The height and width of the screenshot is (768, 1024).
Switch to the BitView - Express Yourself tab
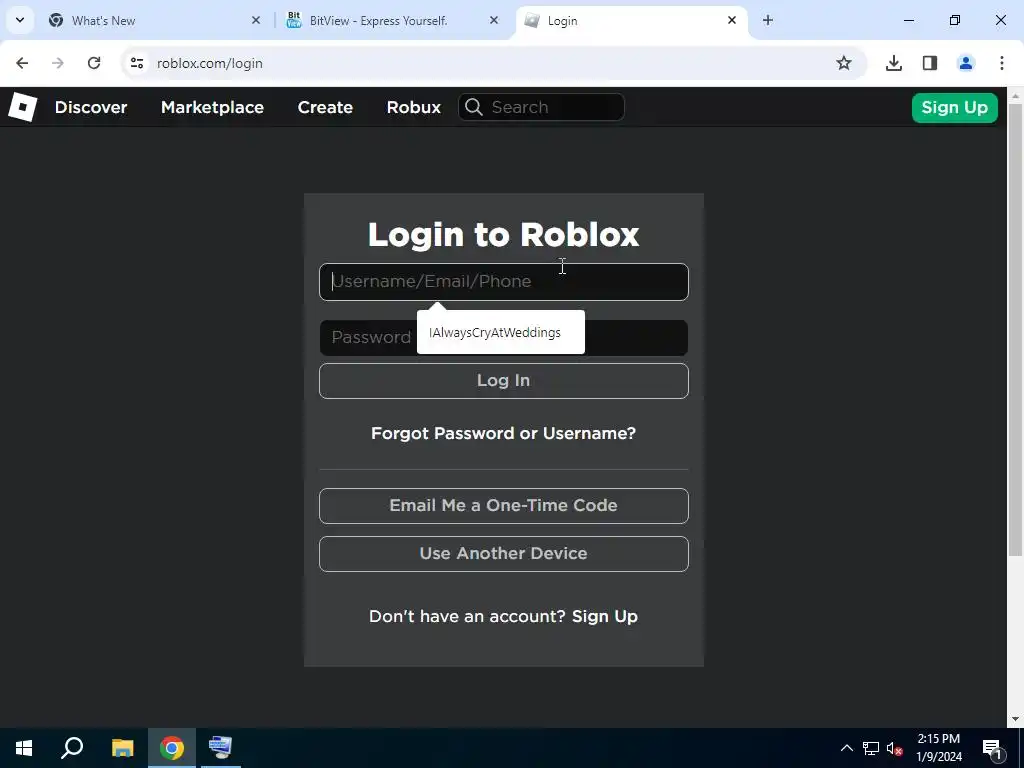[394, 20]
